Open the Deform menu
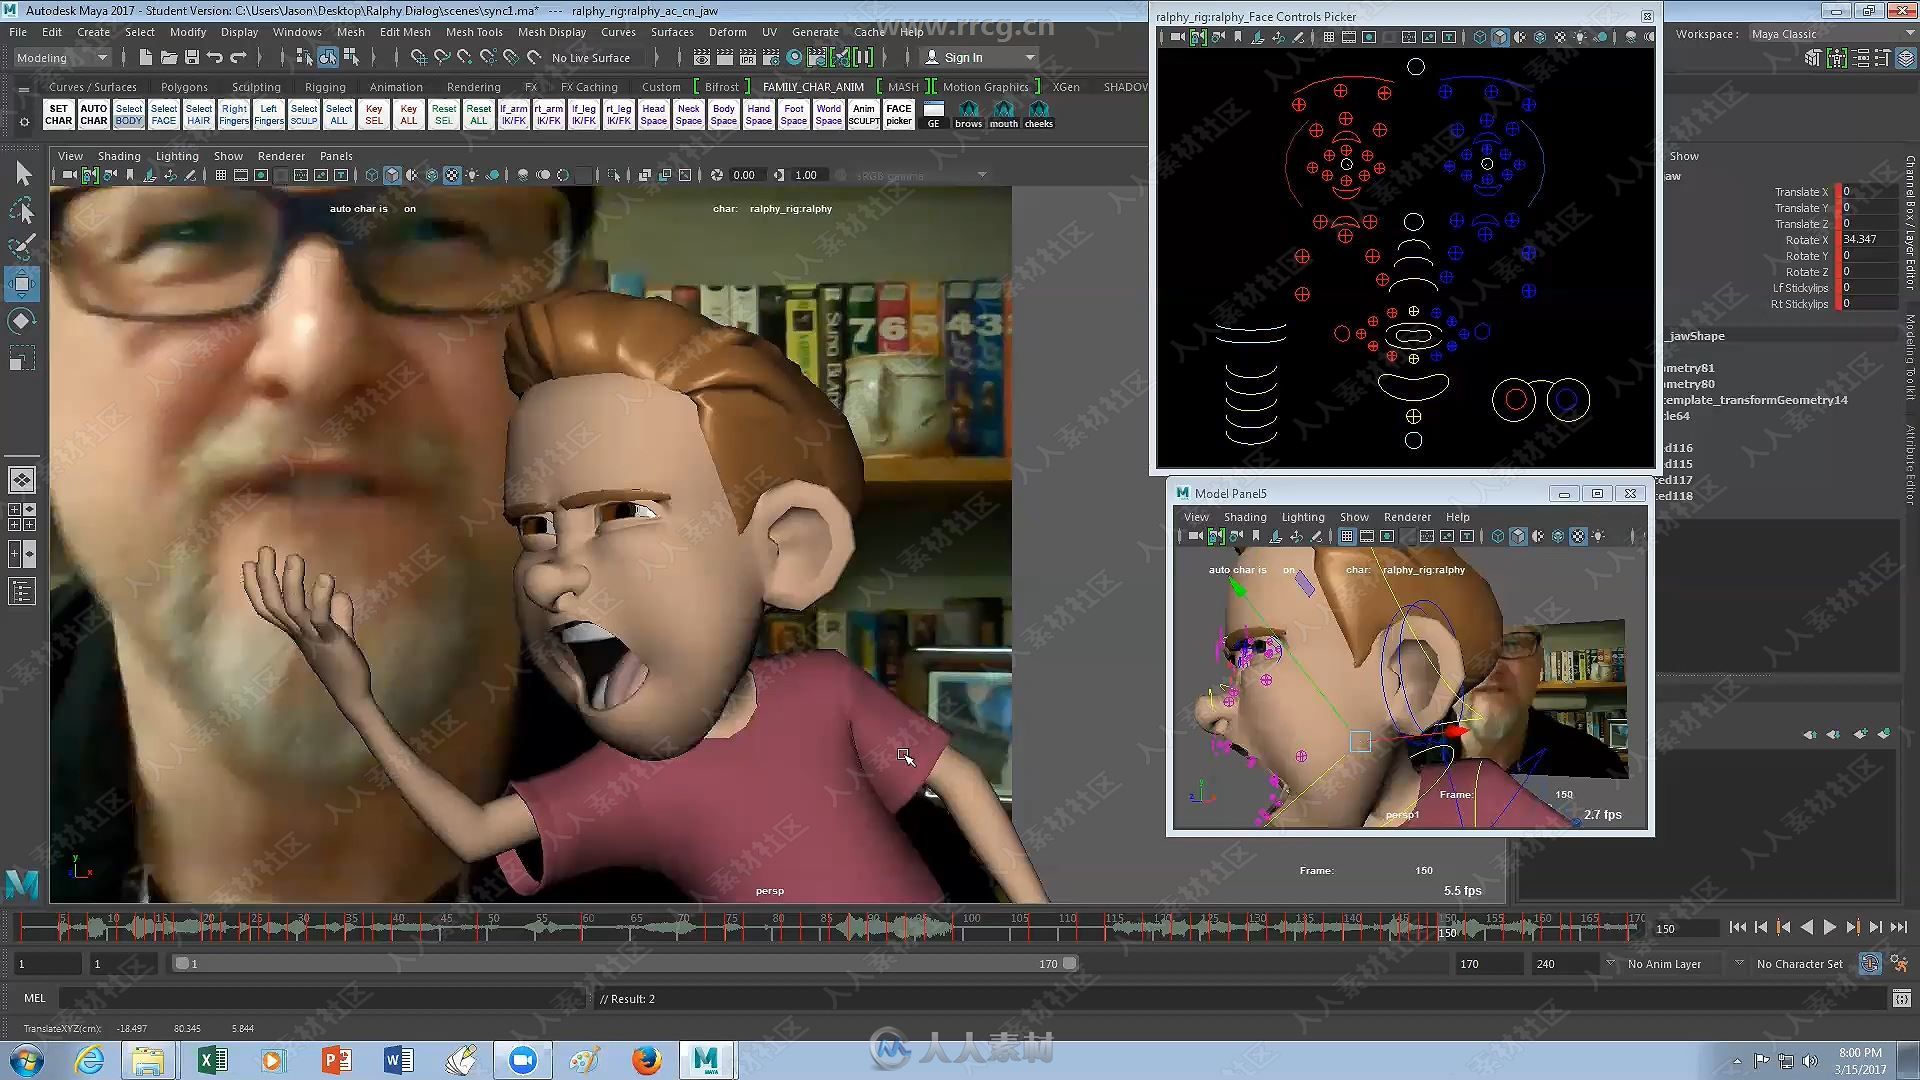Screen dimensions: 1920x1080 click(x=727, y=32)
